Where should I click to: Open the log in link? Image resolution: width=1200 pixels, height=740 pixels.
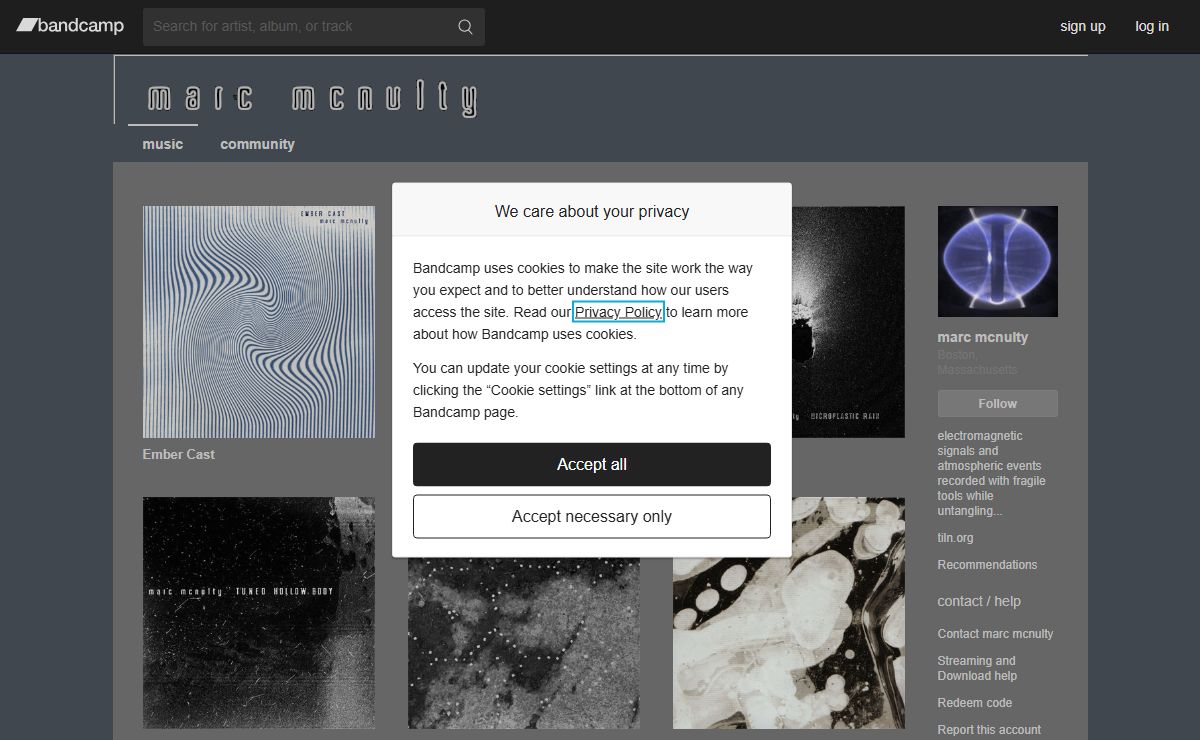1152,26
